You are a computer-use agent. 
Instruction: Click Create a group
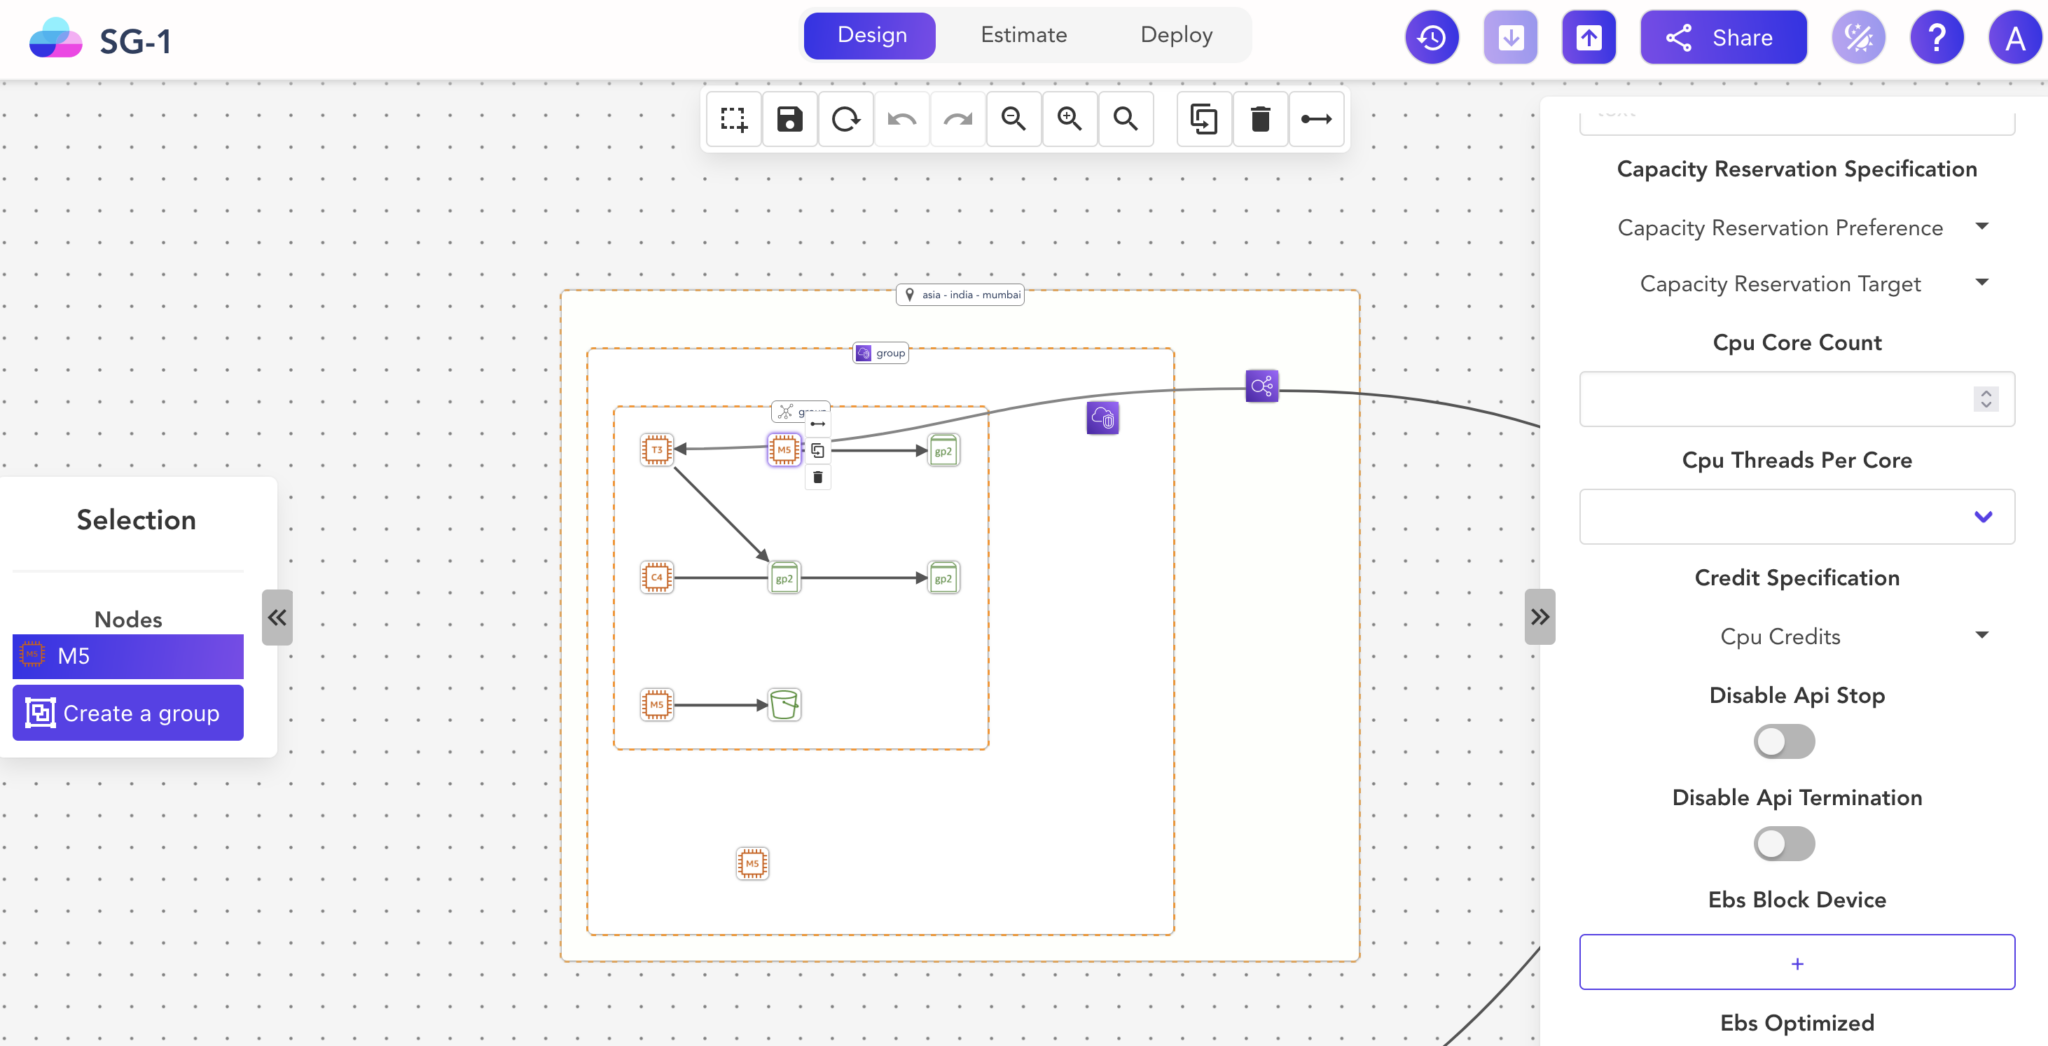tap(127, 712)
